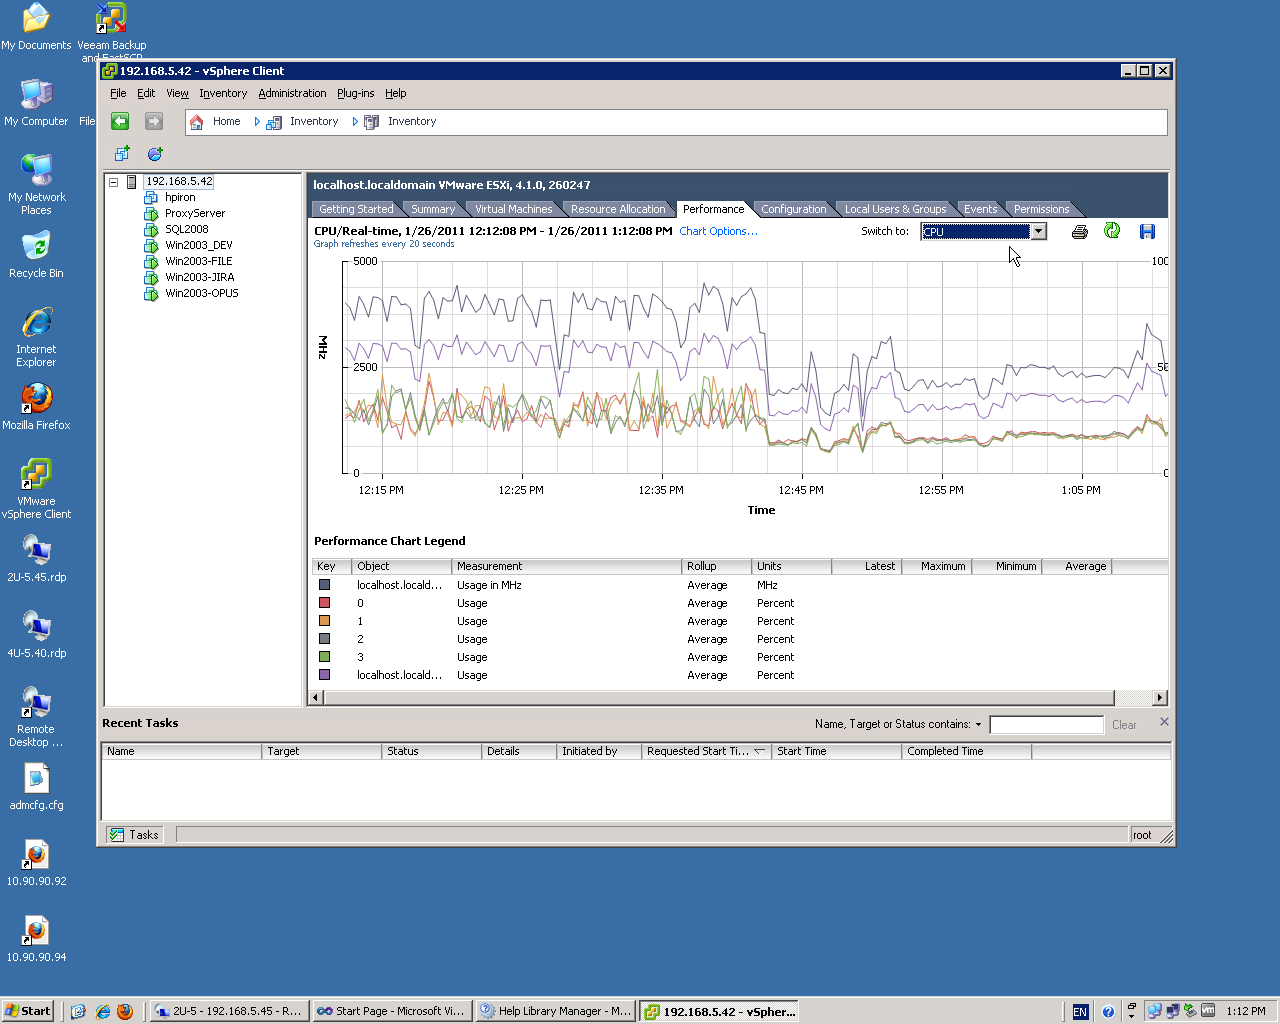Click the Tasks button in status bar
Viewport: 1280px width, 1024px height.
[x=134, y=835]
